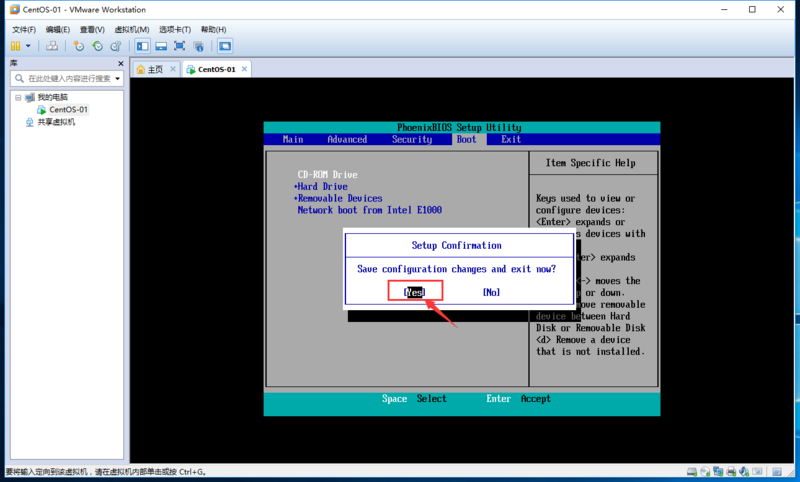This screenshot has width=800, height=482.
Task: Open the 查看(V) menu
Action: click(x=92, y=30)
